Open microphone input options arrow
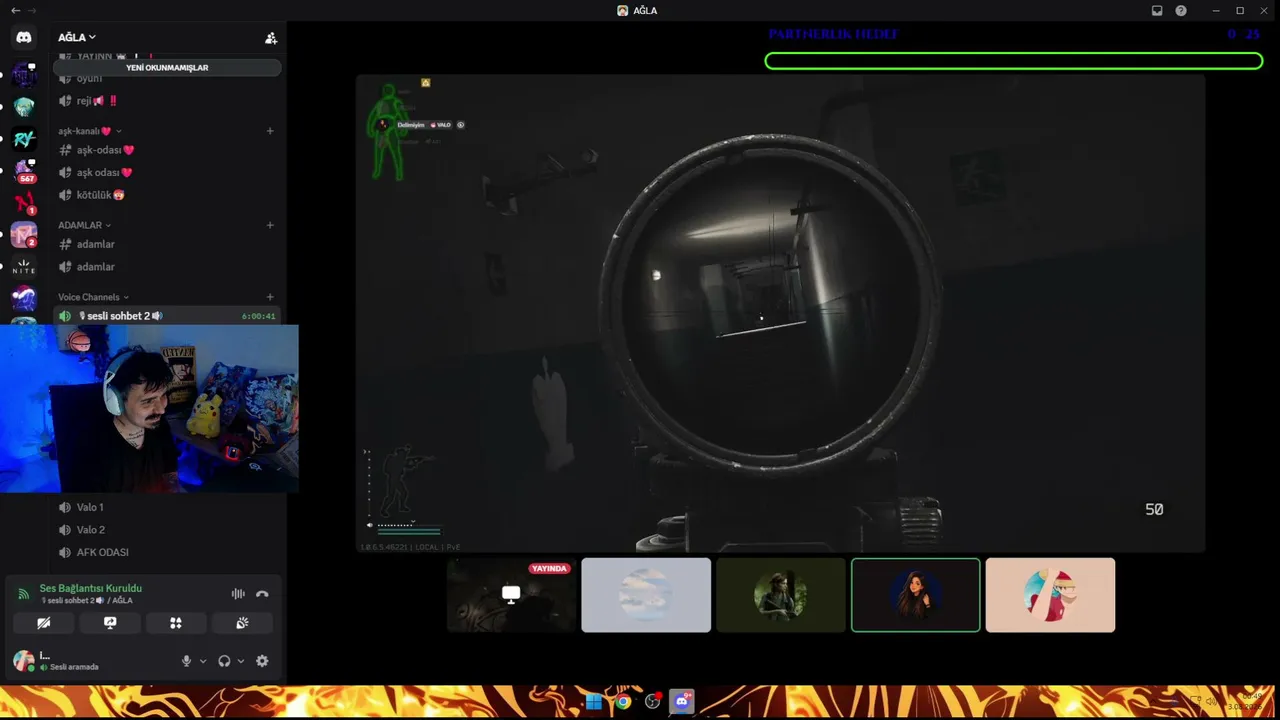 click(x=203, y=661)
